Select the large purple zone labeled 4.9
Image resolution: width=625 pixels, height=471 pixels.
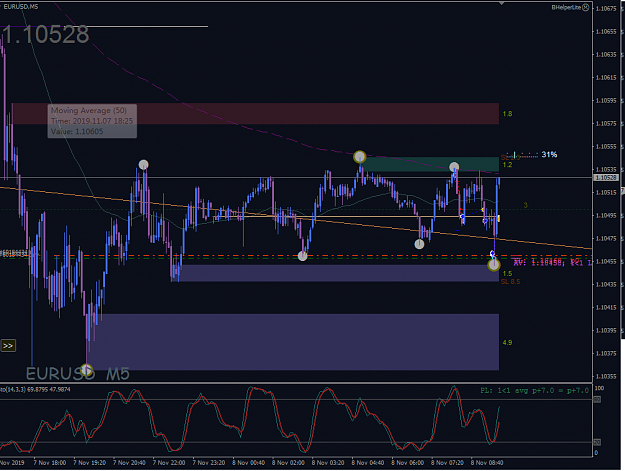(x=294, y=342)
